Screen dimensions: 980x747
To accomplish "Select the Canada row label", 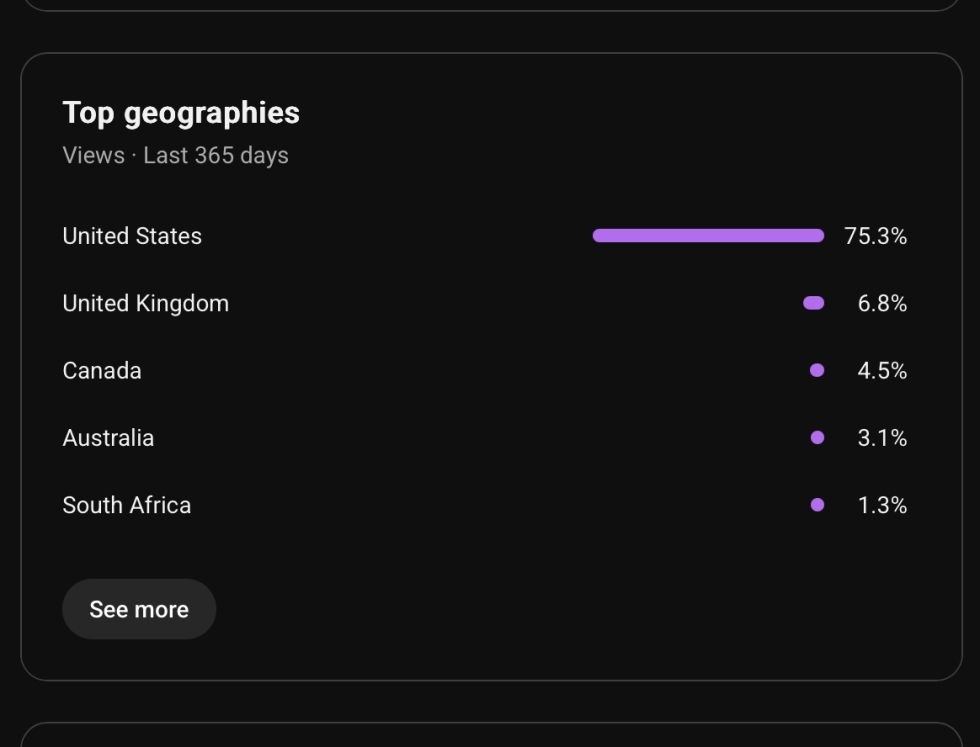I will pos(102,371).
